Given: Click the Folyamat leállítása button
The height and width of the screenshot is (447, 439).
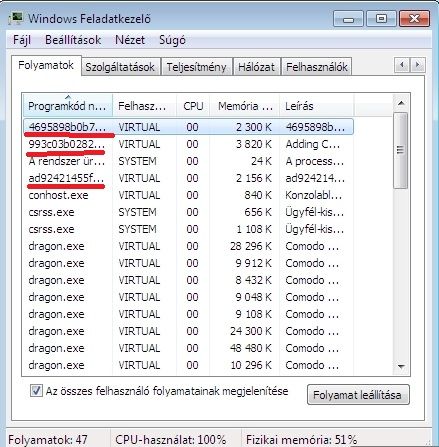Looking at the screenshot, I should click(358, 395).
